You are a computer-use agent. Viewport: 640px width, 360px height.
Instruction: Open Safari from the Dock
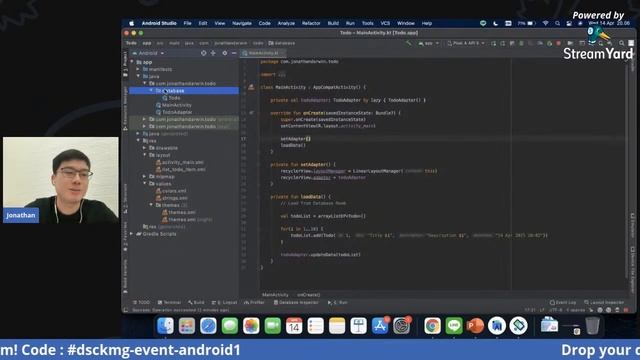point(208,326)
